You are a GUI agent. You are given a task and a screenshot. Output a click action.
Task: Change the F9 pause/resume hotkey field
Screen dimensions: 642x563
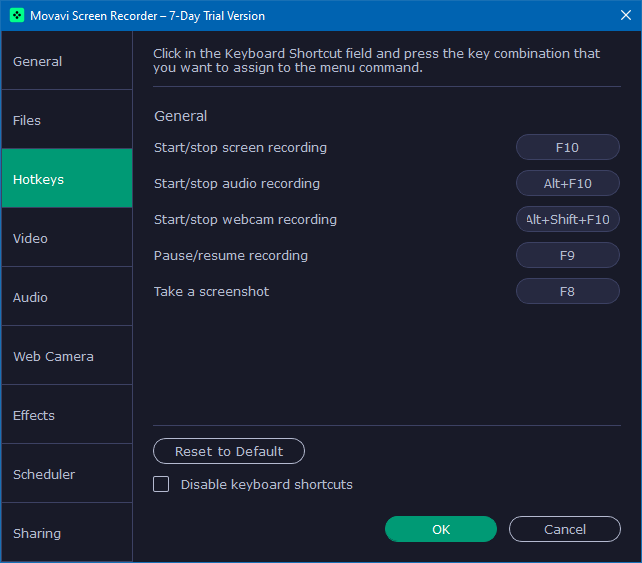tap(567, 256)
